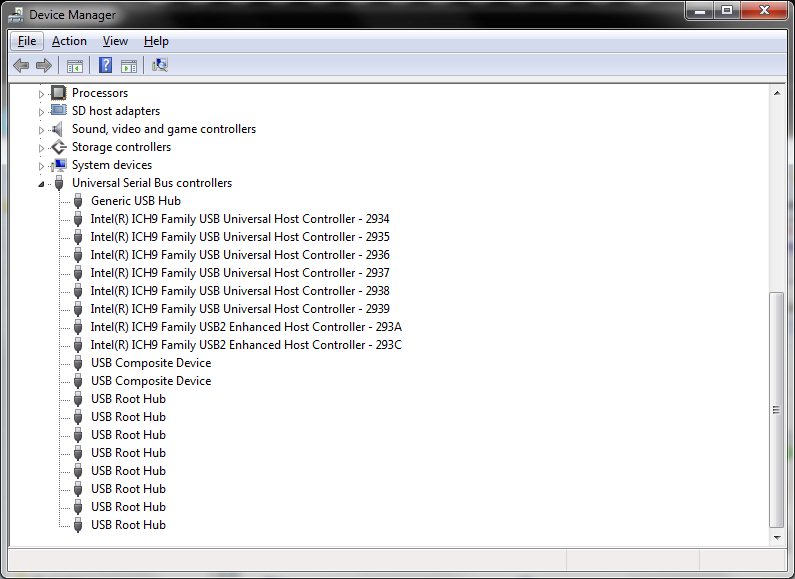
Task: Collapse Universal Serial Bus controllers category
Action: coord(41,184)
